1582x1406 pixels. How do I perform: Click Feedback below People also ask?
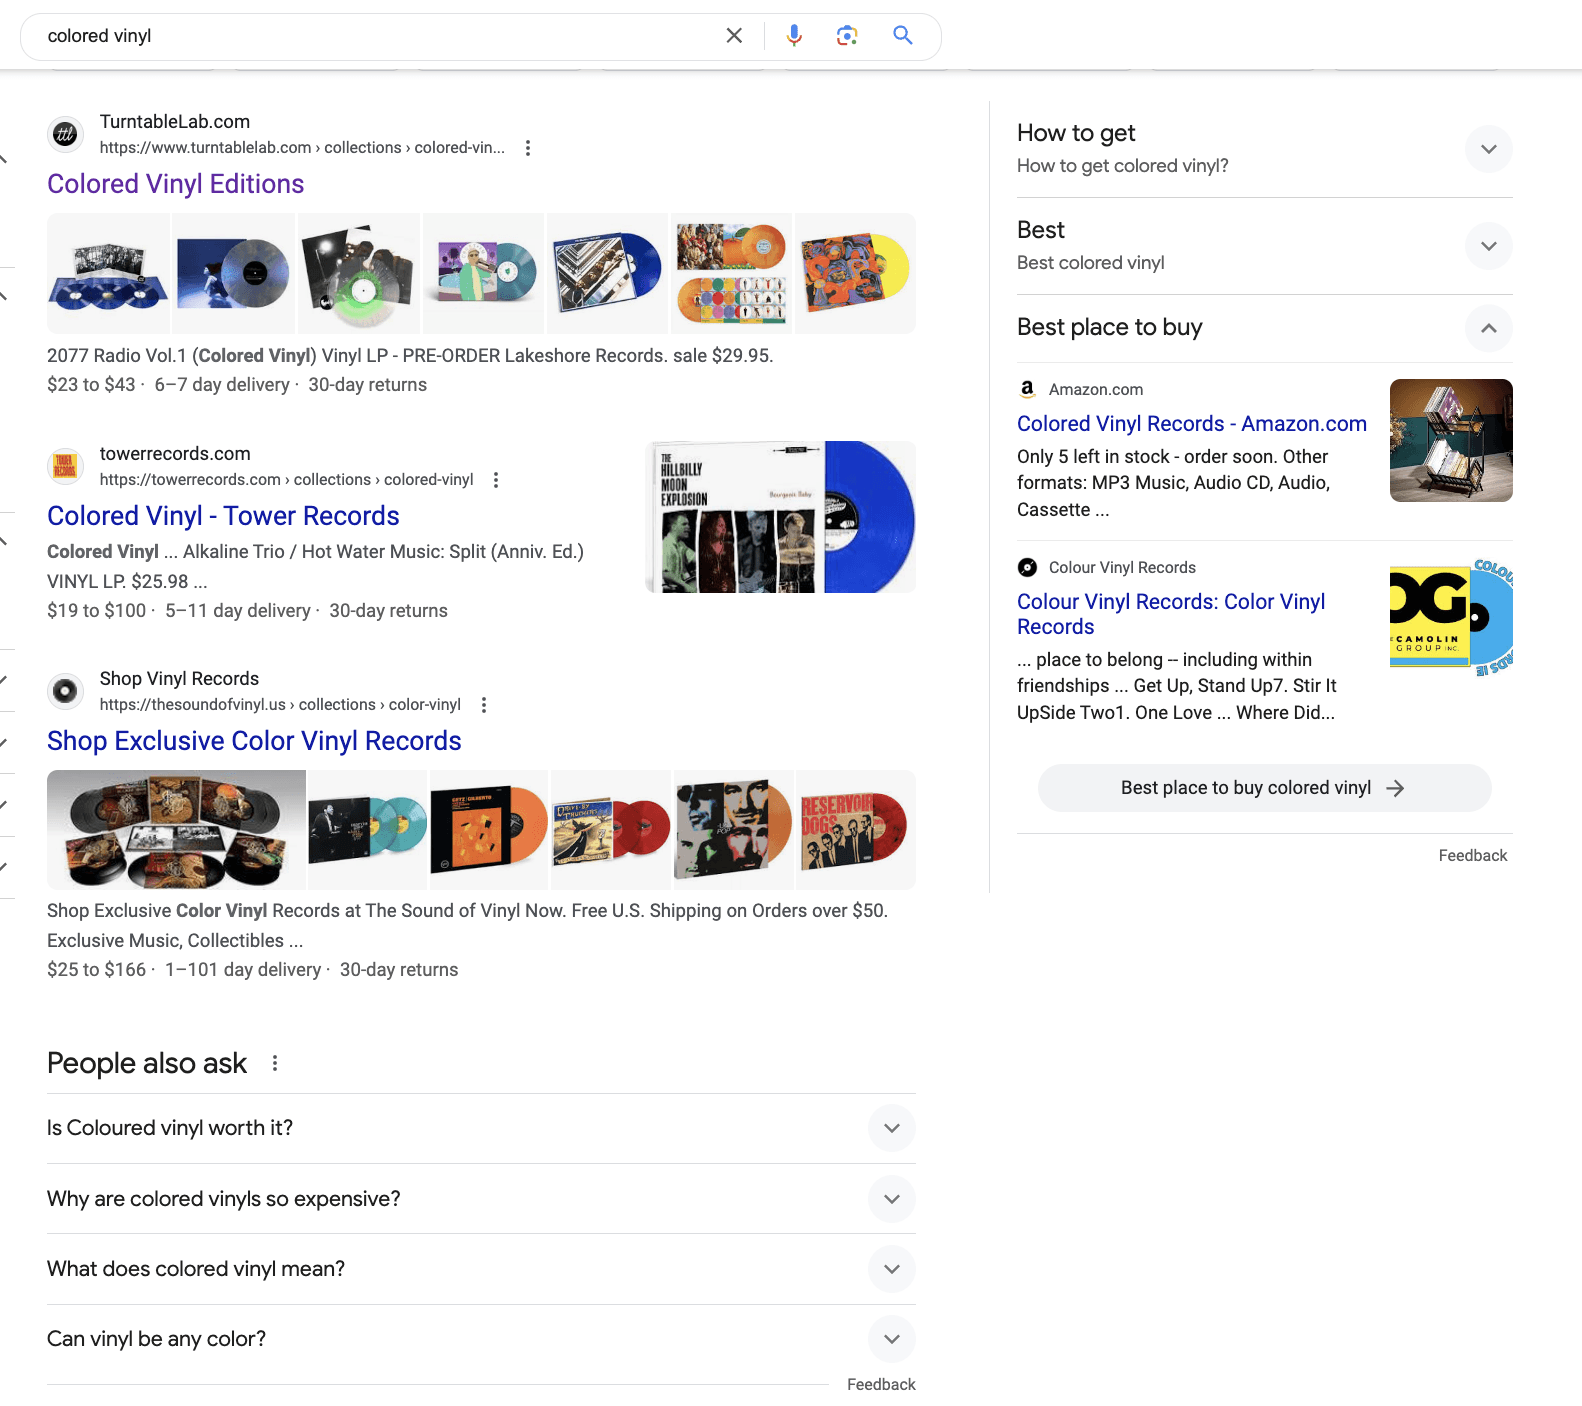[881, 1385]
